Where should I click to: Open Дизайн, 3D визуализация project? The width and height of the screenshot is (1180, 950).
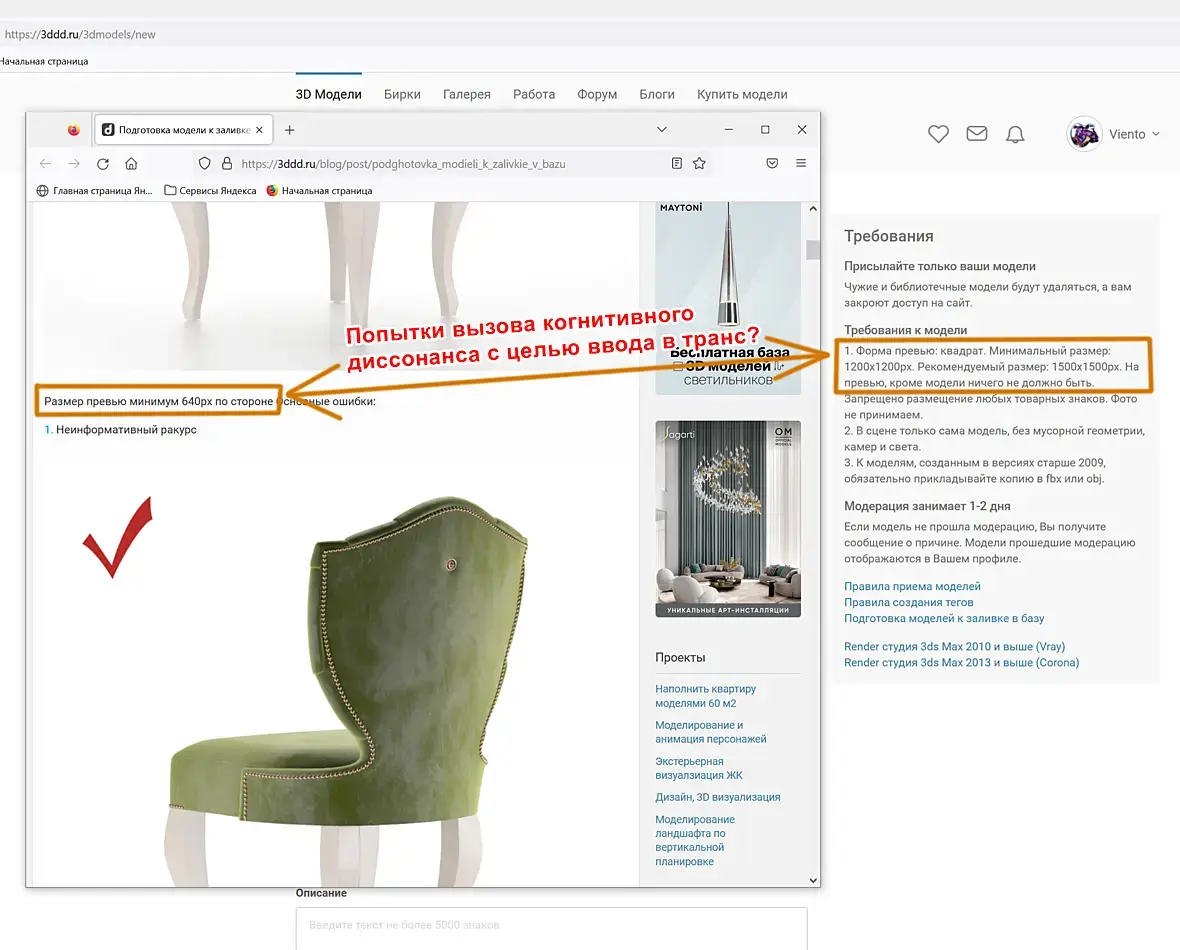[x=717, y=796]
